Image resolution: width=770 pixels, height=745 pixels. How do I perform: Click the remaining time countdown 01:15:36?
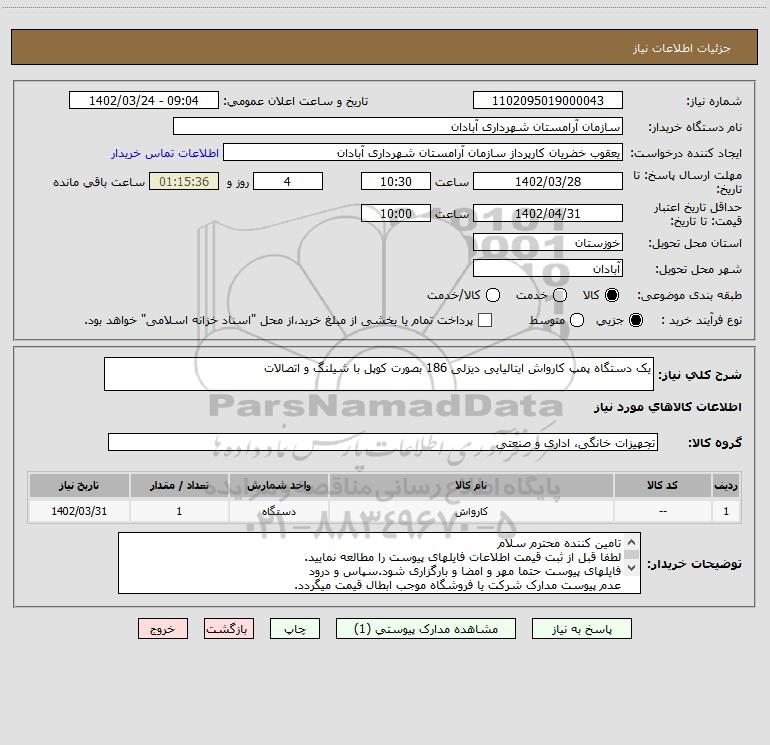tap(184, 181)
